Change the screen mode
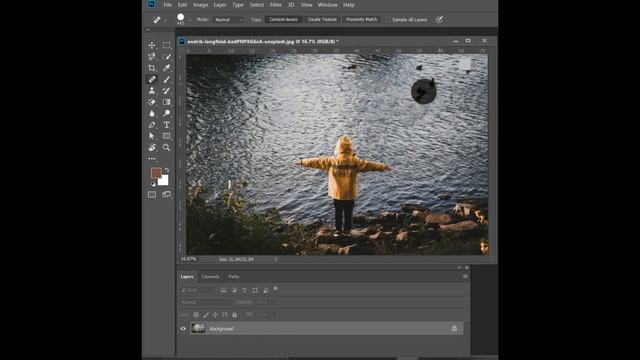 point(167,195)
